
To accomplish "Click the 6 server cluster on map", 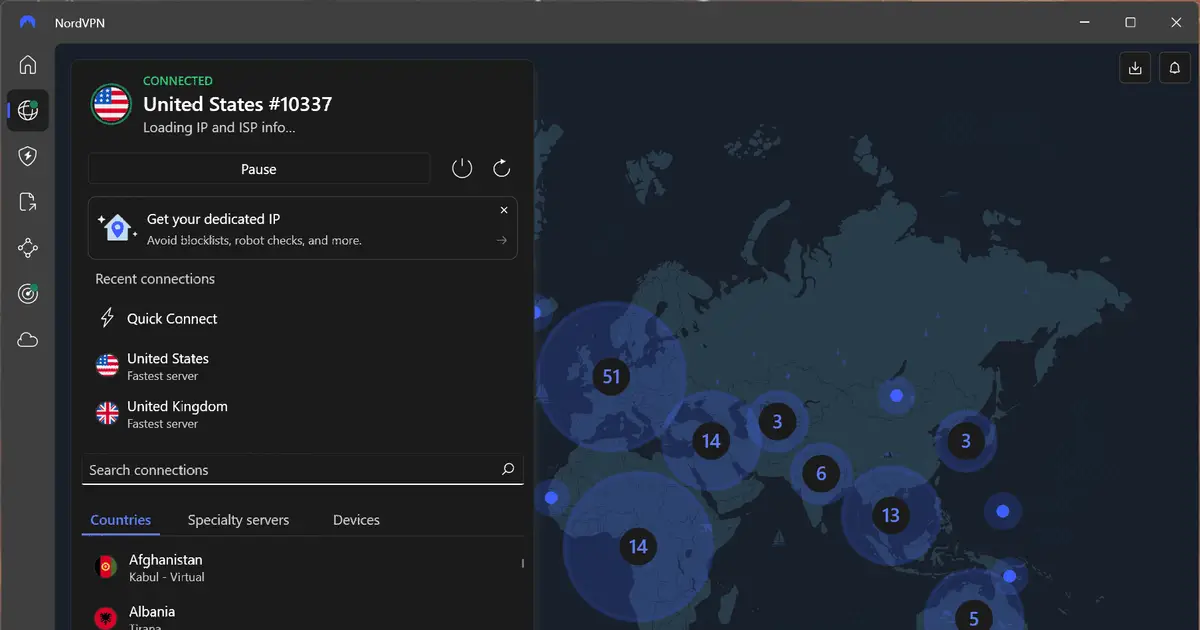I will pyautogui.click(x=821, y=474).
